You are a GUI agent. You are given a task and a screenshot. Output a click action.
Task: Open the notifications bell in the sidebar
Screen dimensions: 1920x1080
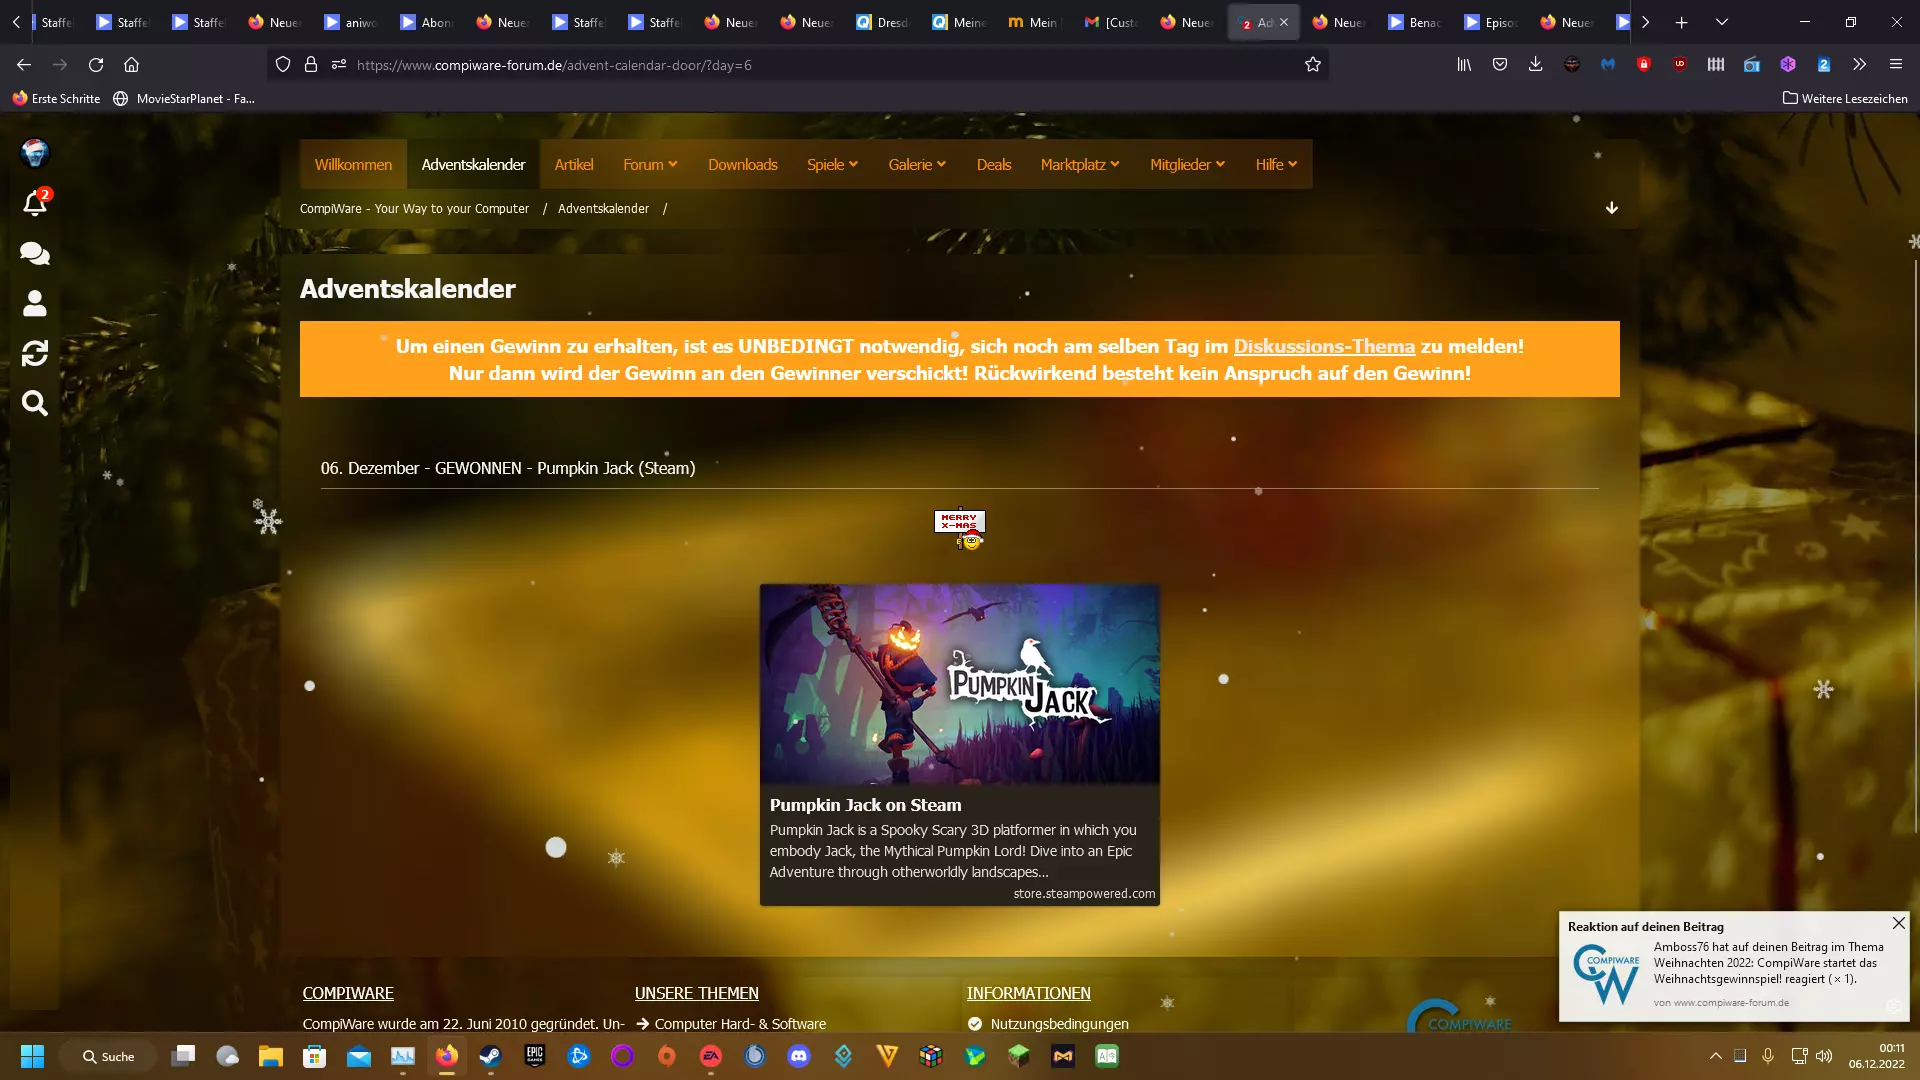[x=35, y=203]
